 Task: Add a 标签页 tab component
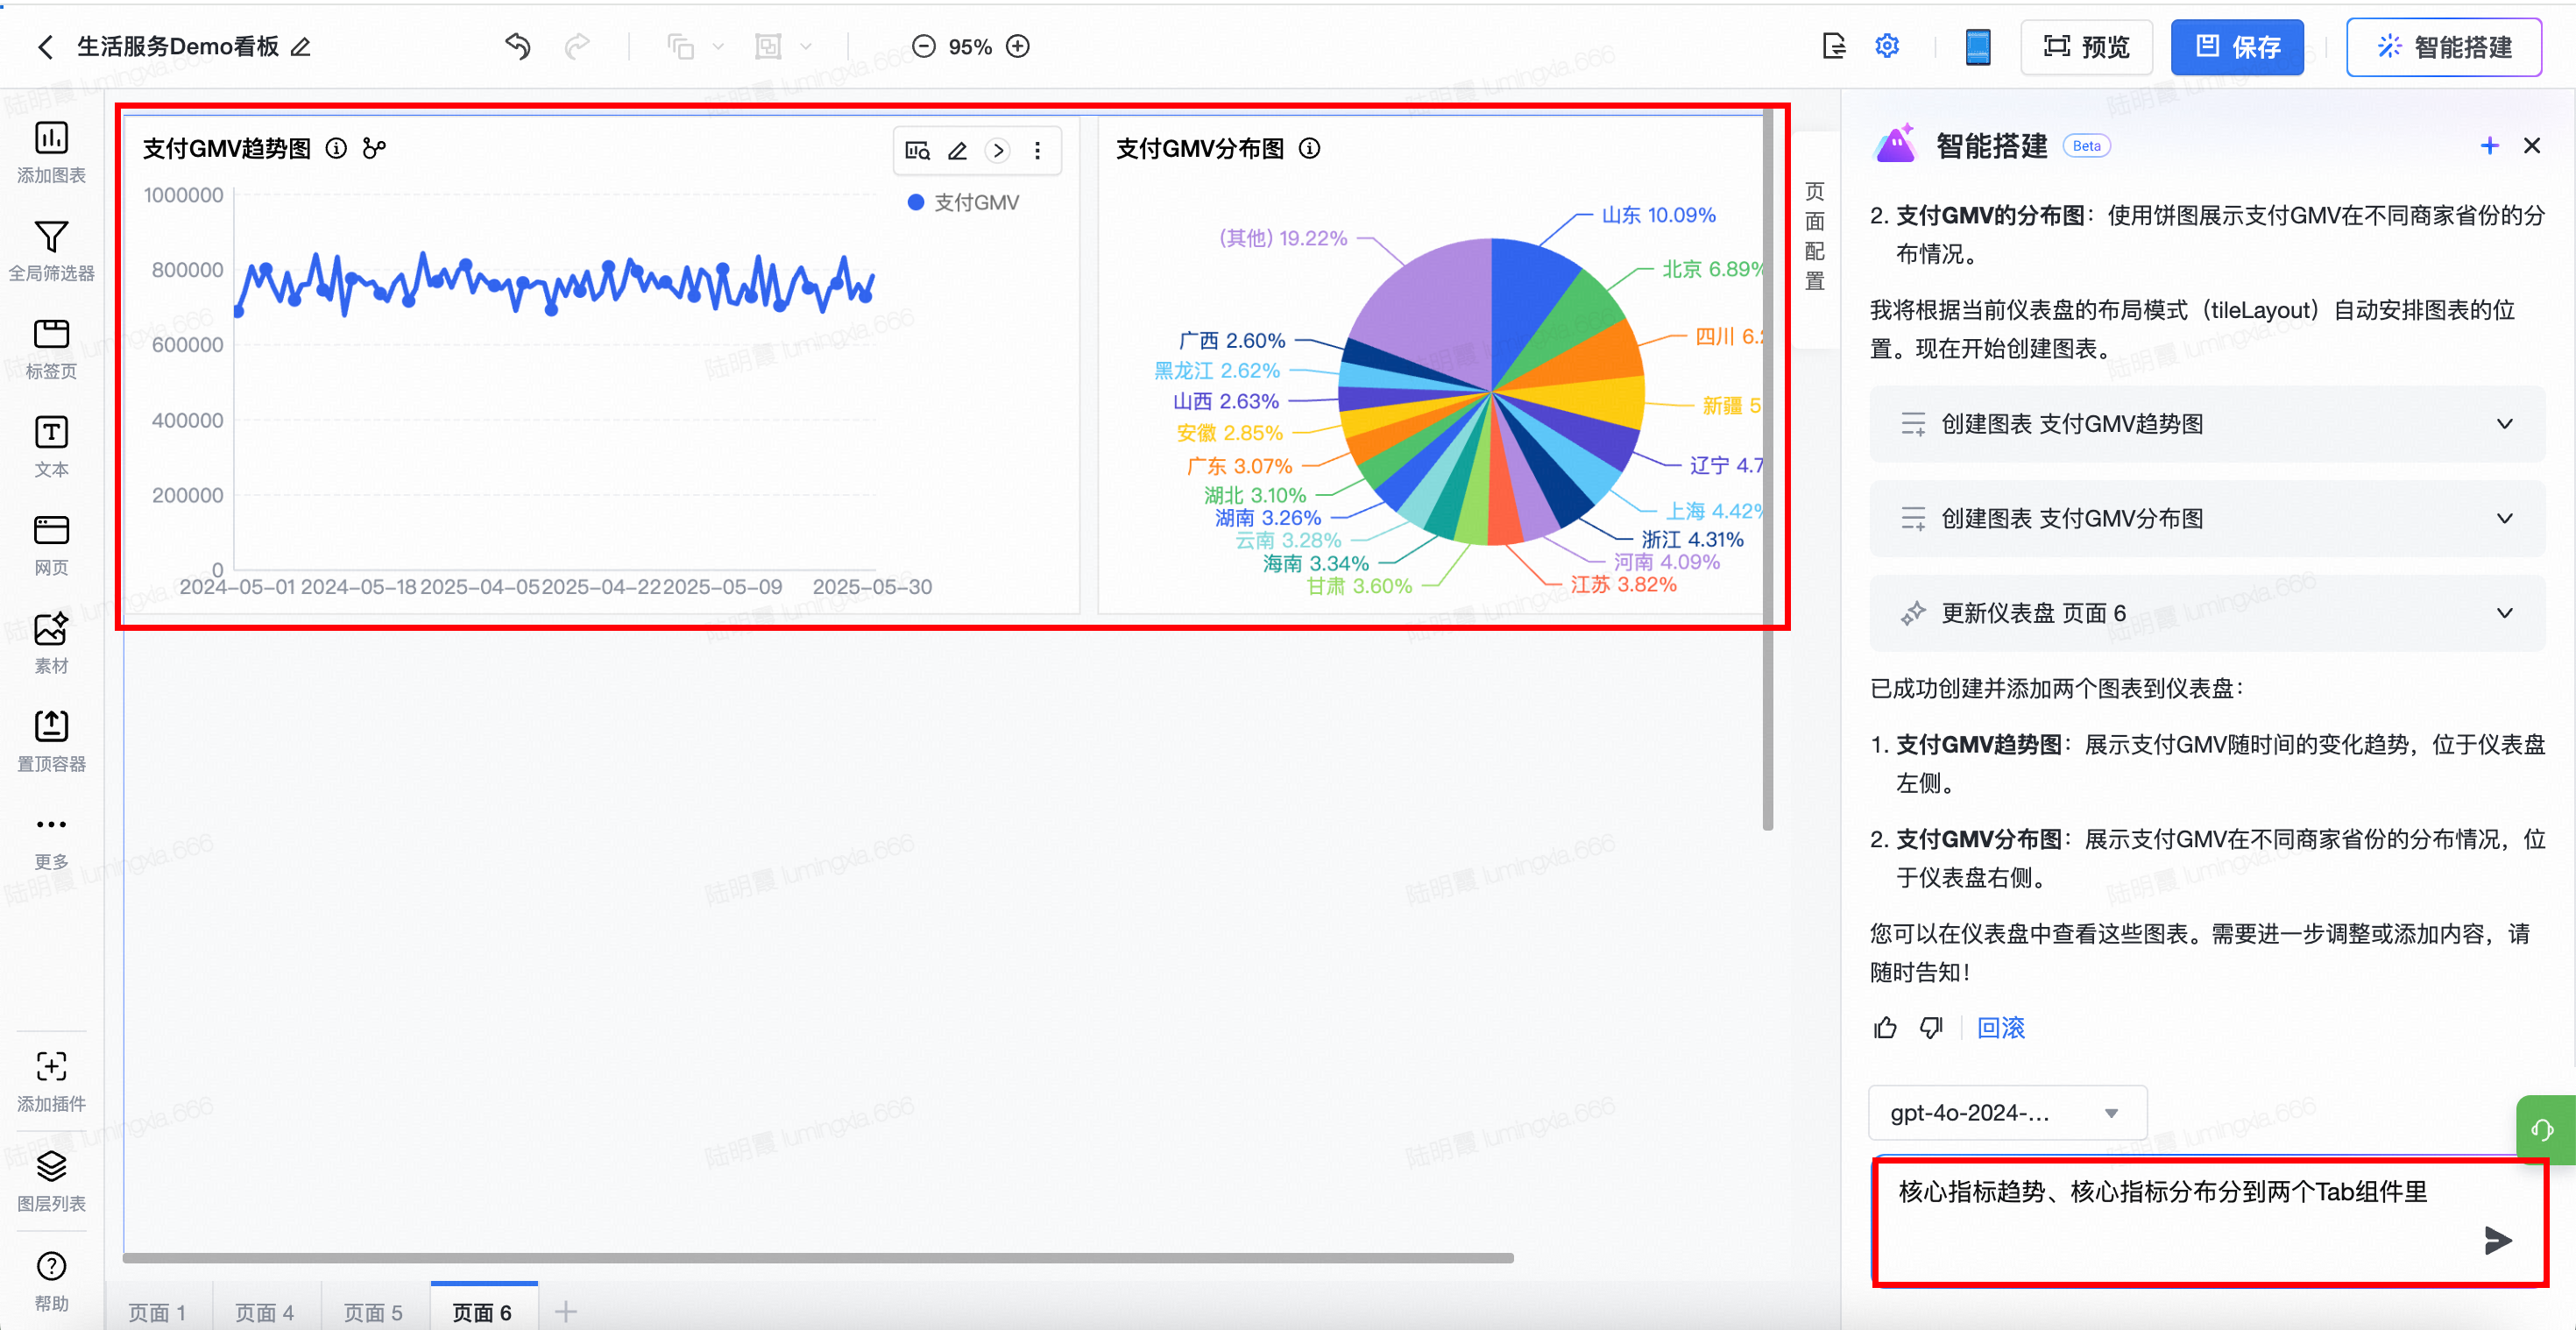[x=51, y=335]
